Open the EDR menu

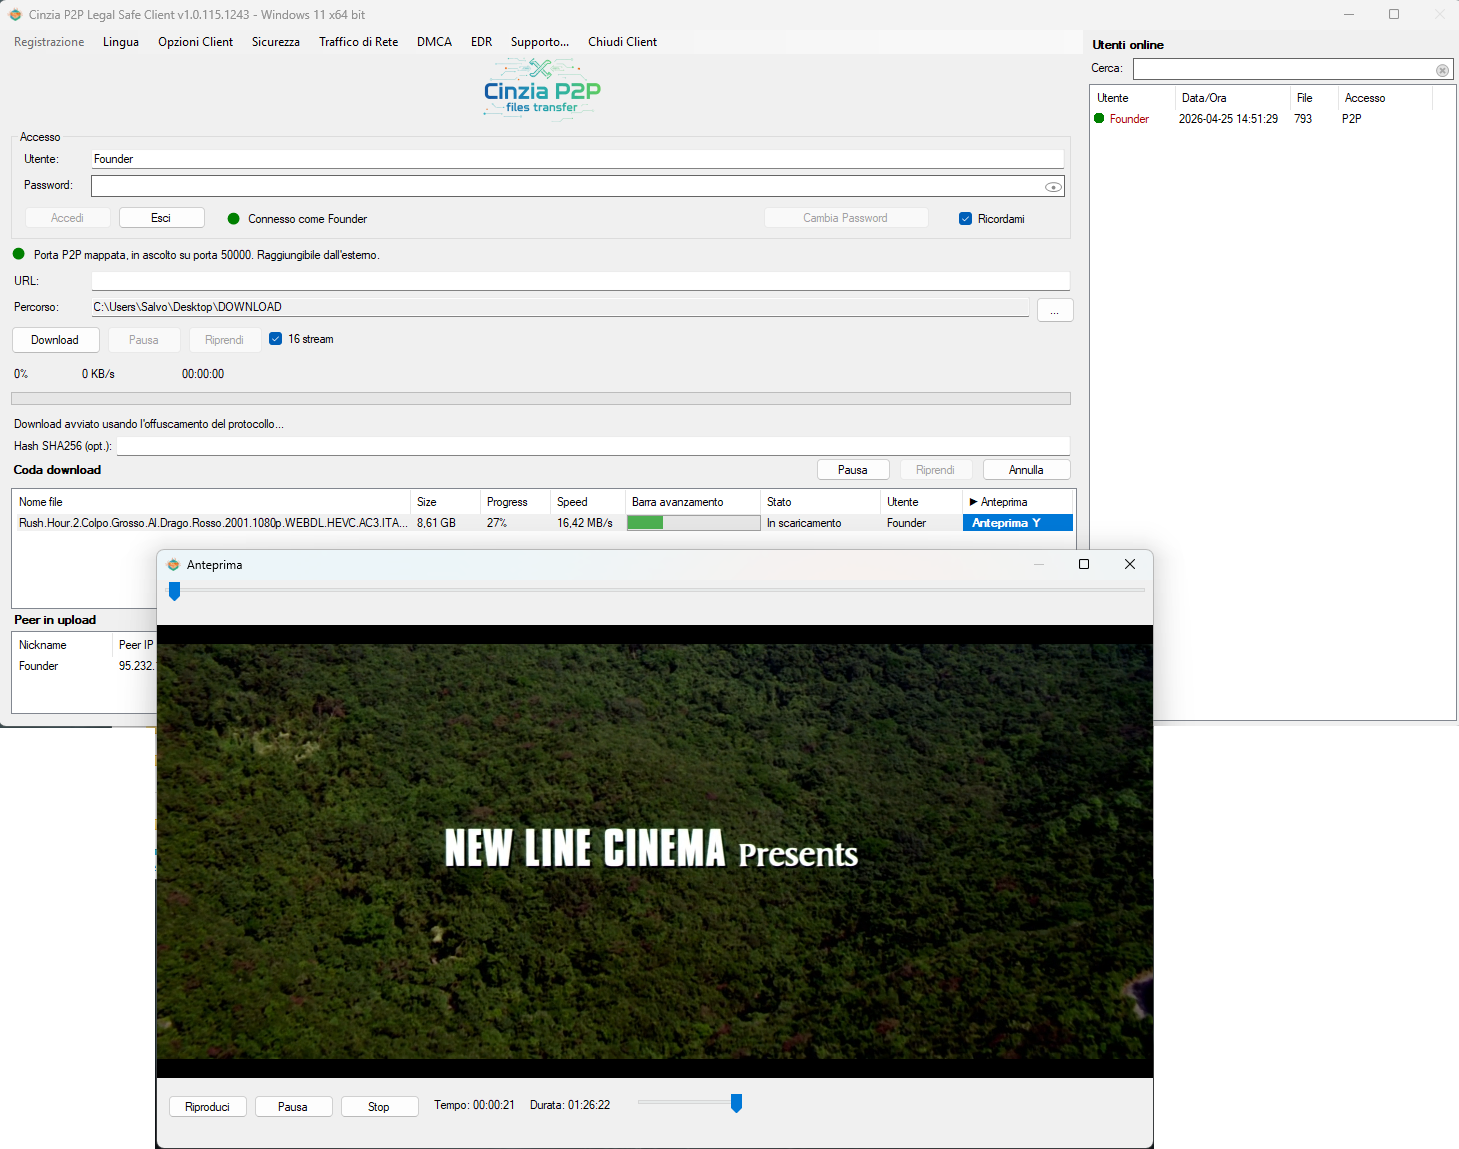(x=482, y=42)
